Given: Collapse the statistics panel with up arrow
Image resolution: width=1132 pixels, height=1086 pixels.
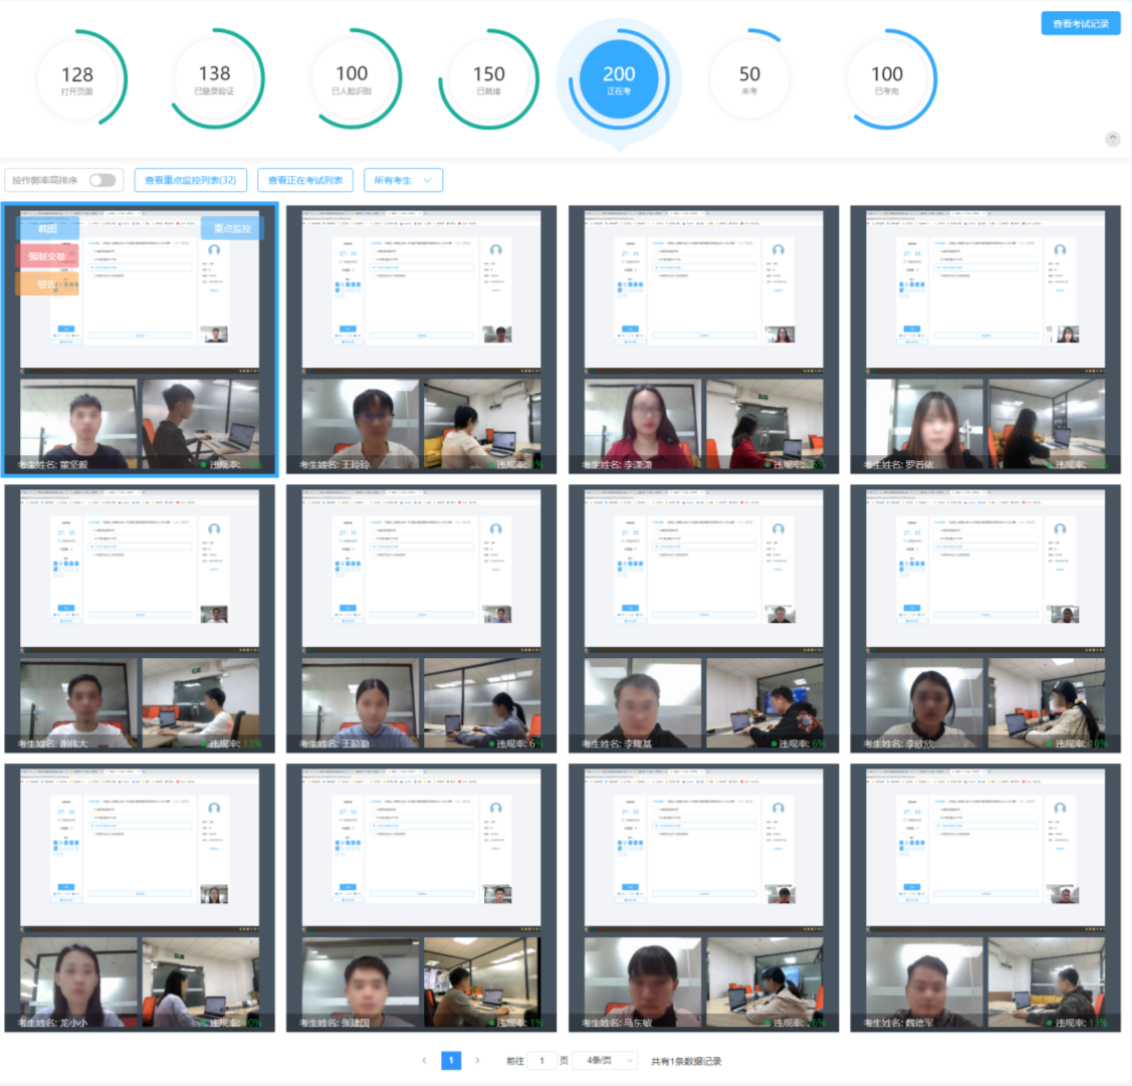Looking at the screenshot, I should (x=1112, y=139).
